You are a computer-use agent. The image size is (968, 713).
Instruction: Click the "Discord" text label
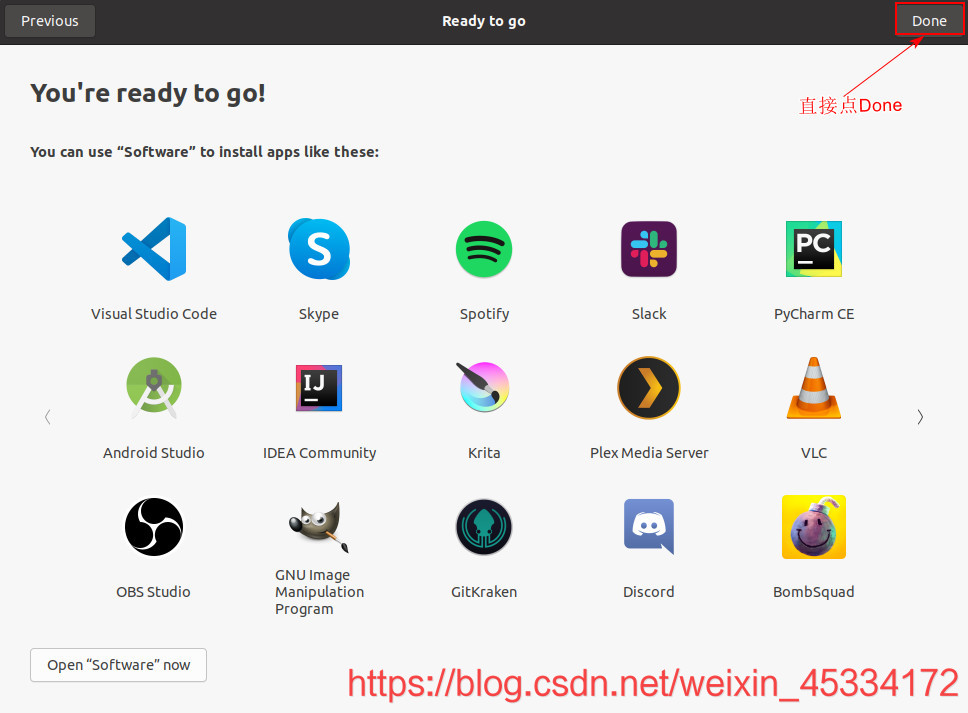(649, 591)
